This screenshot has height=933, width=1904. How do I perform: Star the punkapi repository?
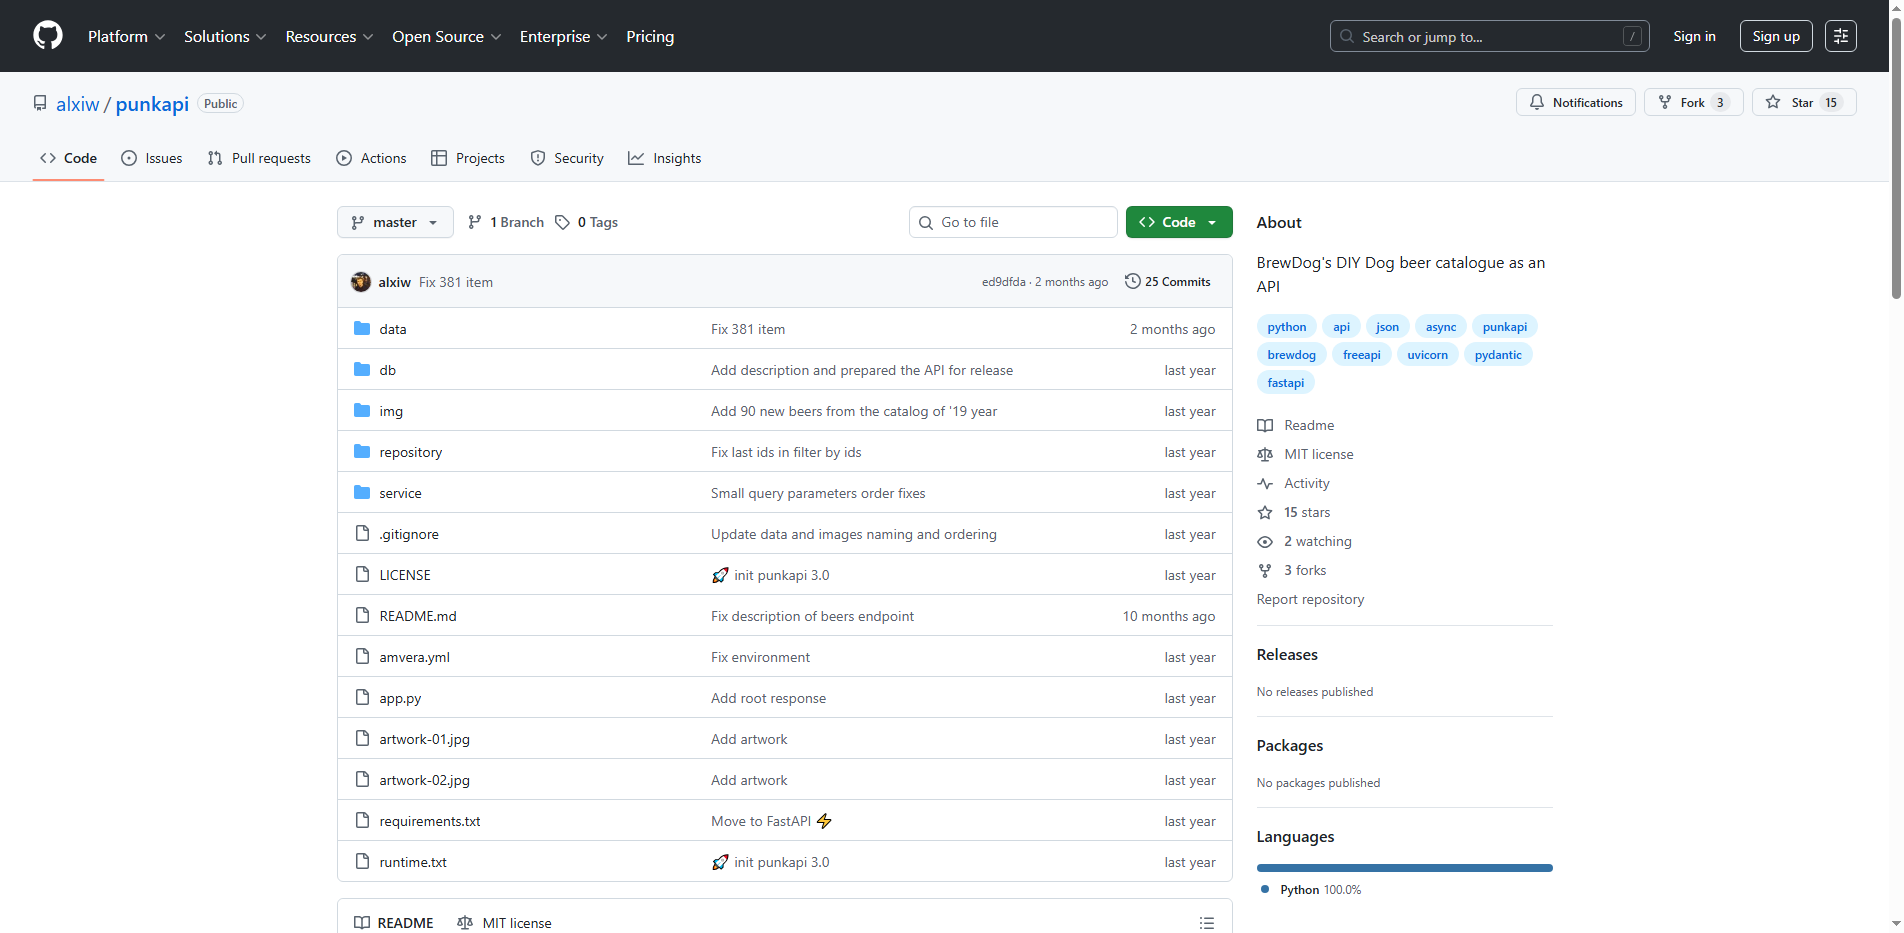[x=1804, y=102]
